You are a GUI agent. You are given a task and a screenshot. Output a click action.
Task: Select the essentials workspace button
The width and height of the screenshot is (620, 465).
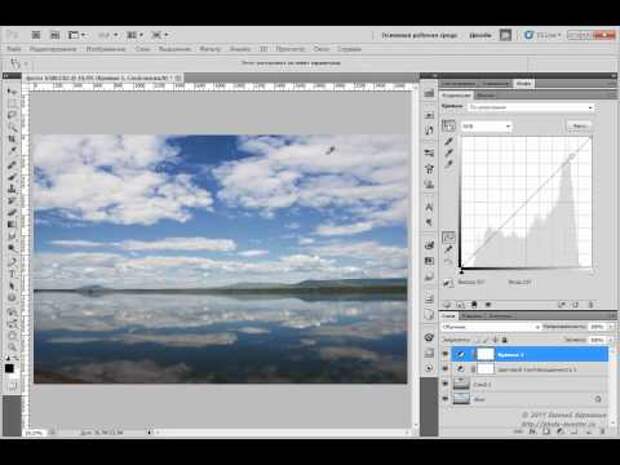420,35
